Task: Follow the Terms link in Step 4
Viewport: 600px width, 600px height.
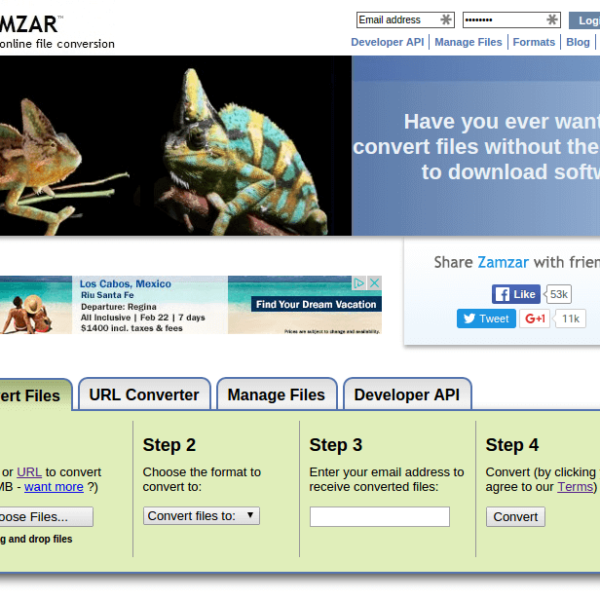Action: point(575,487)
